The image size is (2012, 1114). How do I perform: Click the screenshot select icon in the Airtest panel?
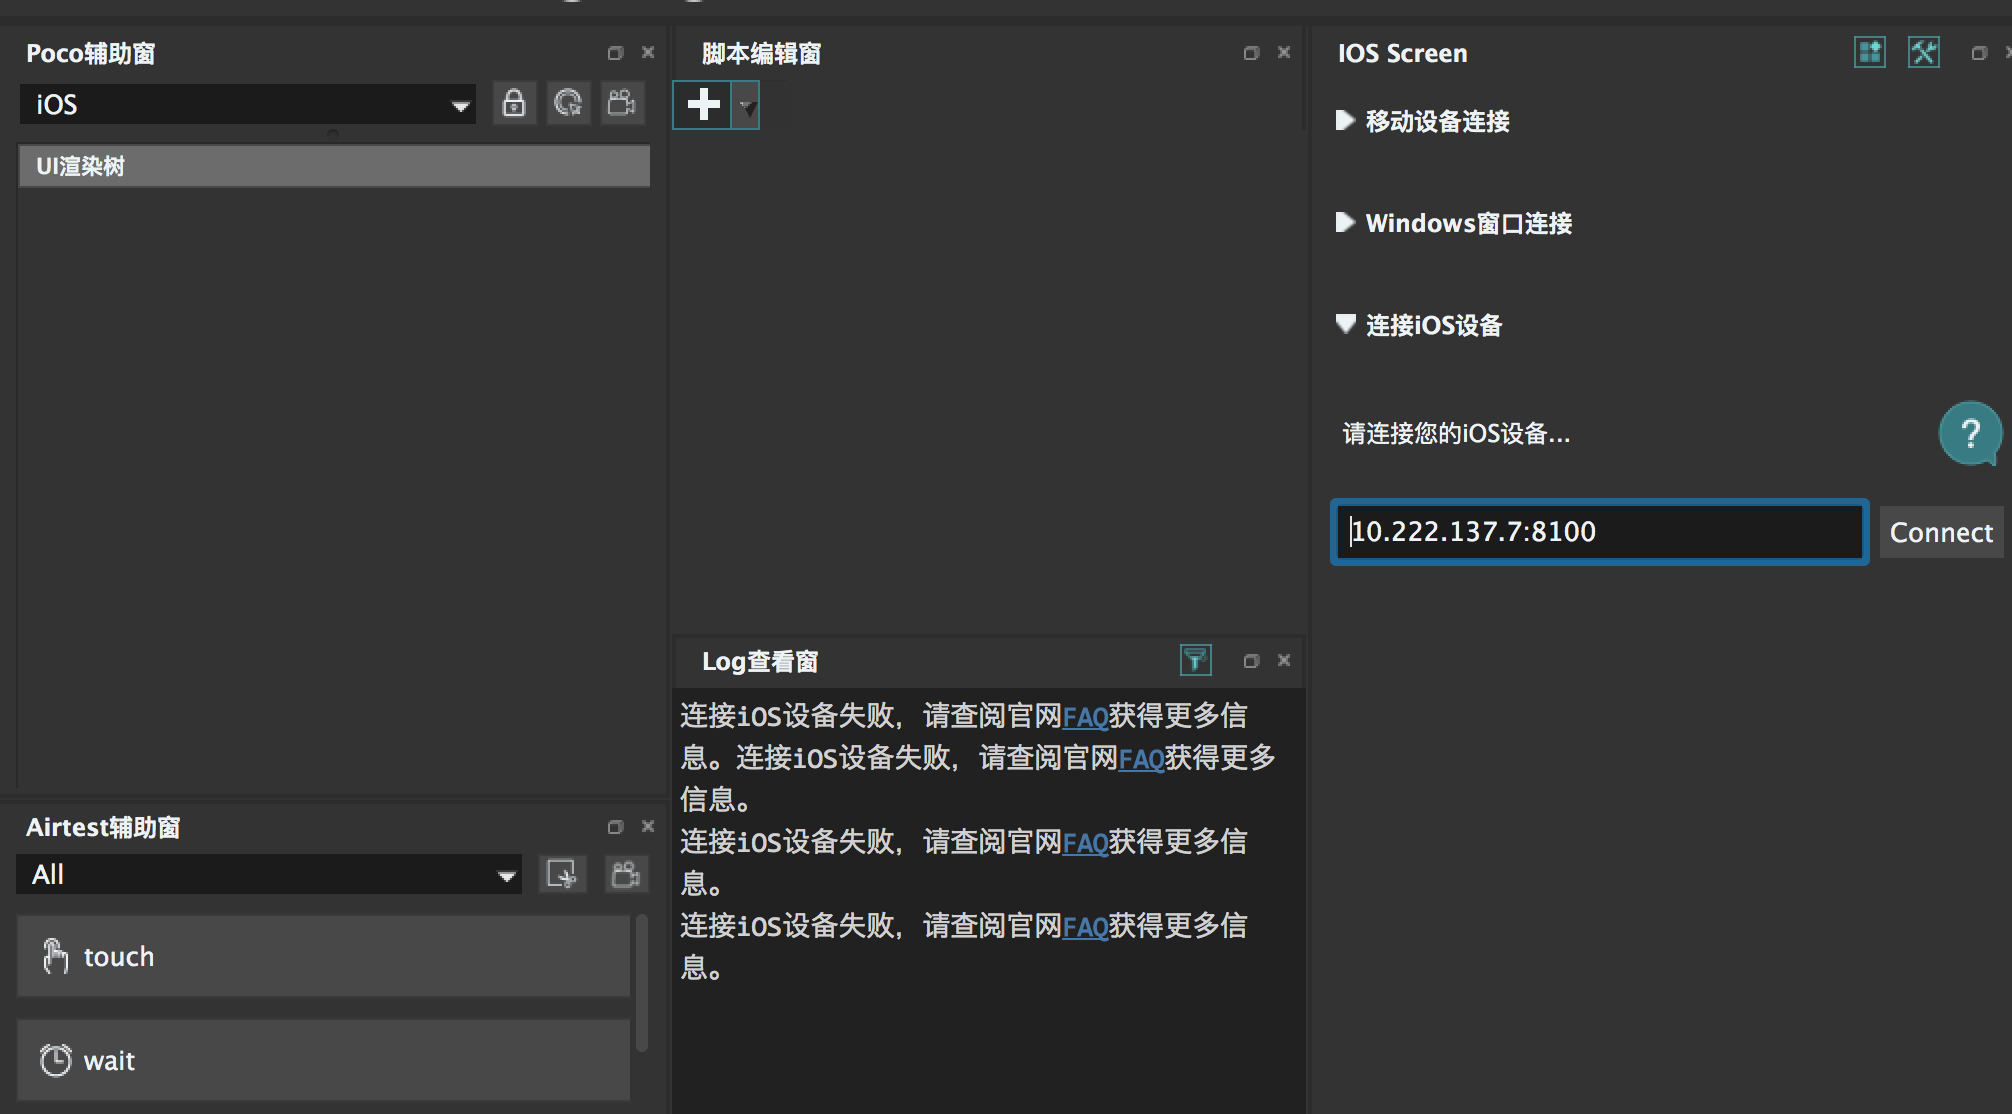(562, 874)
